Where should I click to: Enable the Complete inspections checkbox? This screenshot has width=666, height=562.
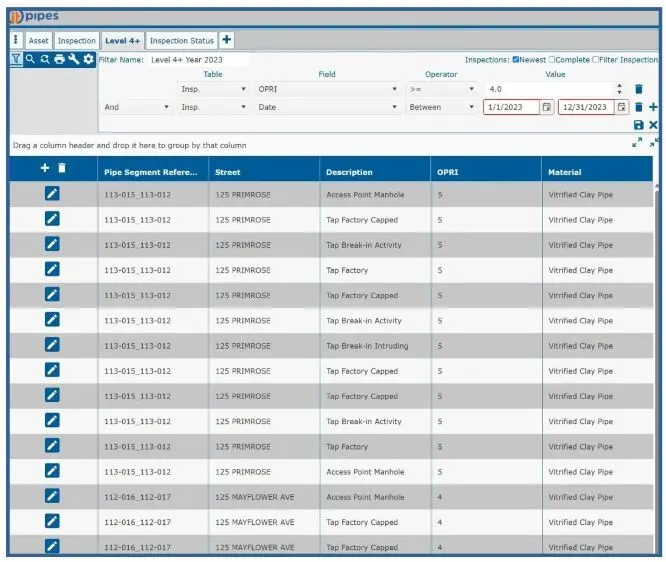click(x=552, y=59)
